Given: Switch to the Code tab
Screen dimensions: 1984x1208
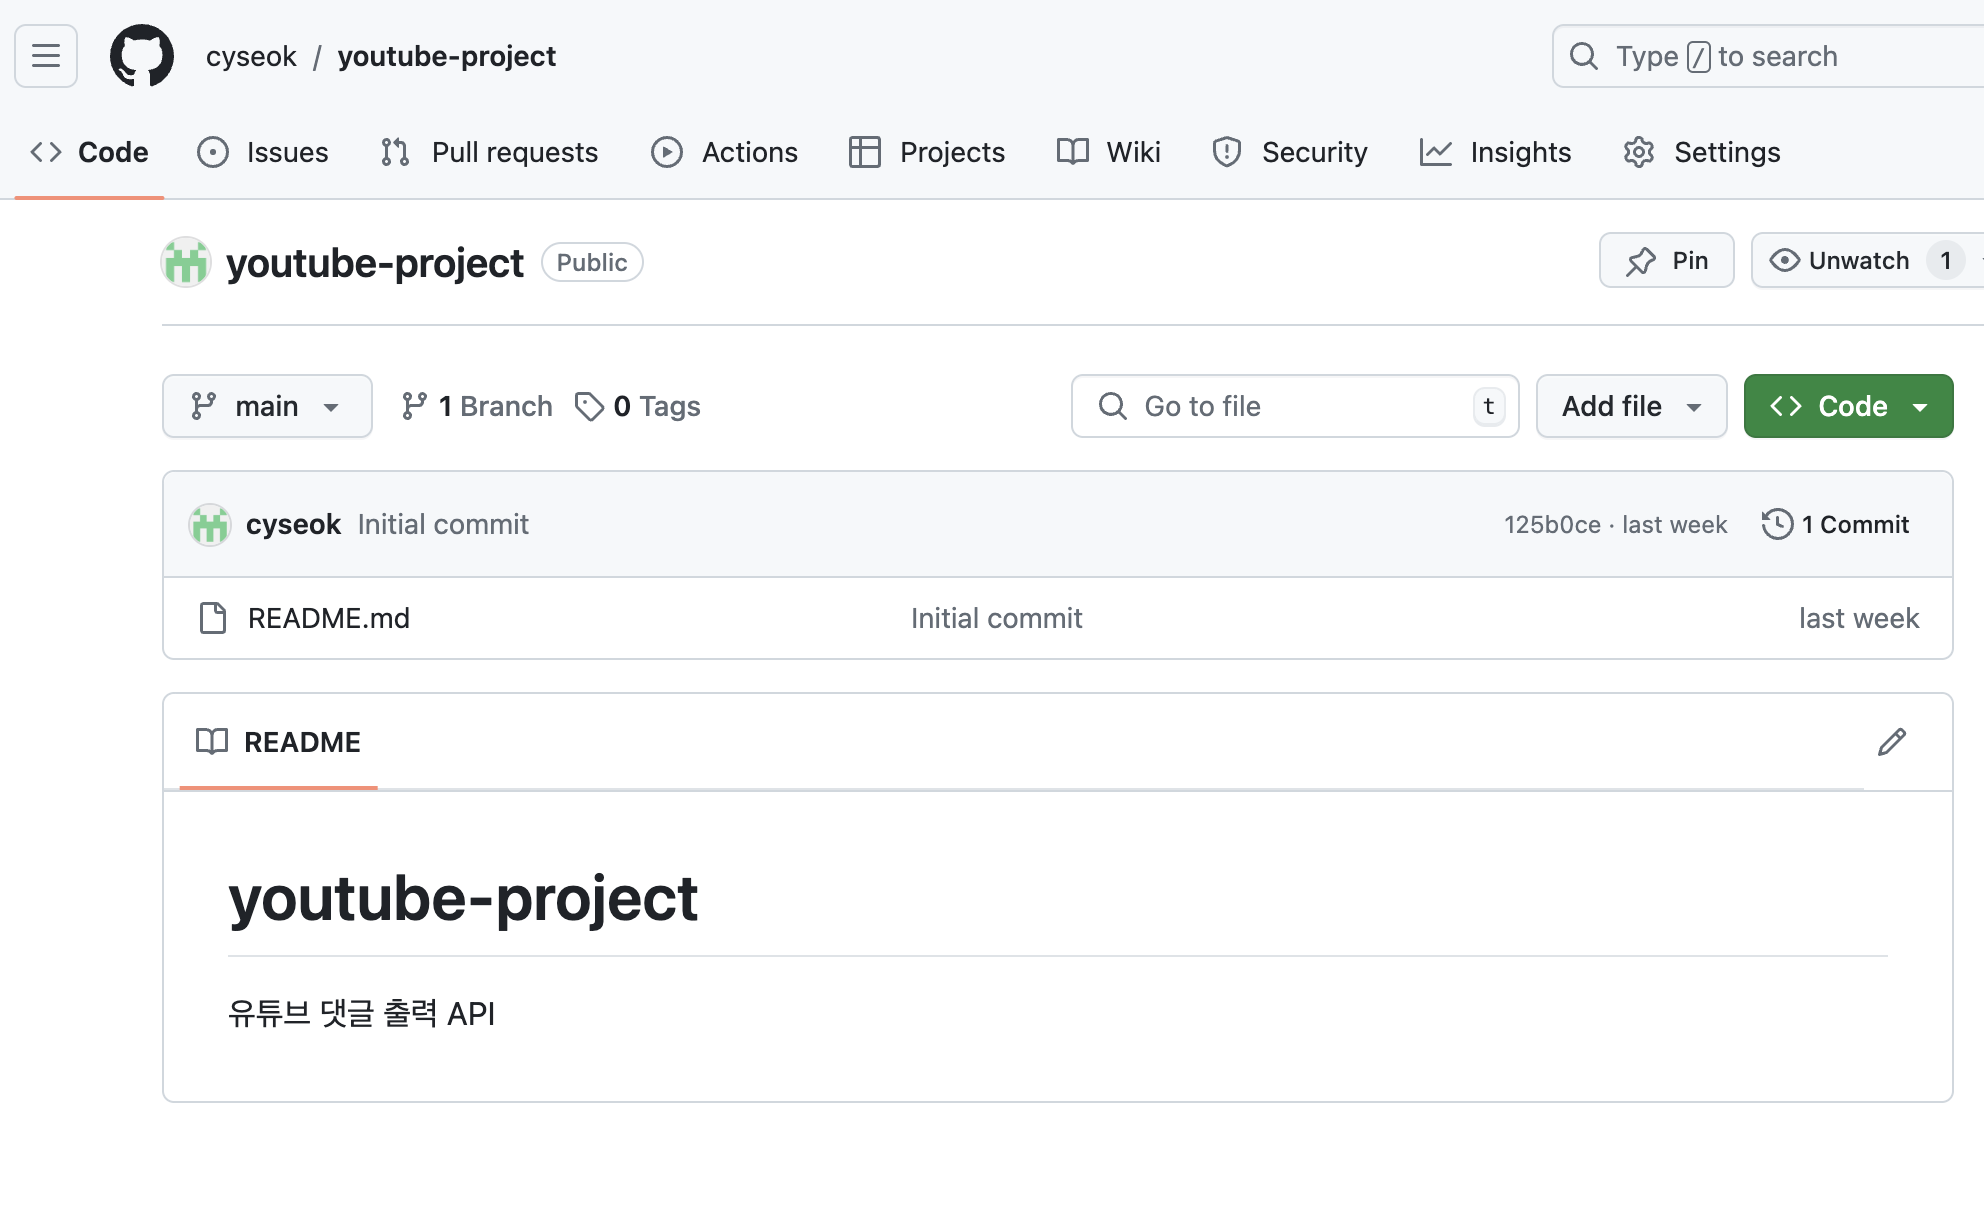Looking at the screenshot, I should (x=89, y=152).
